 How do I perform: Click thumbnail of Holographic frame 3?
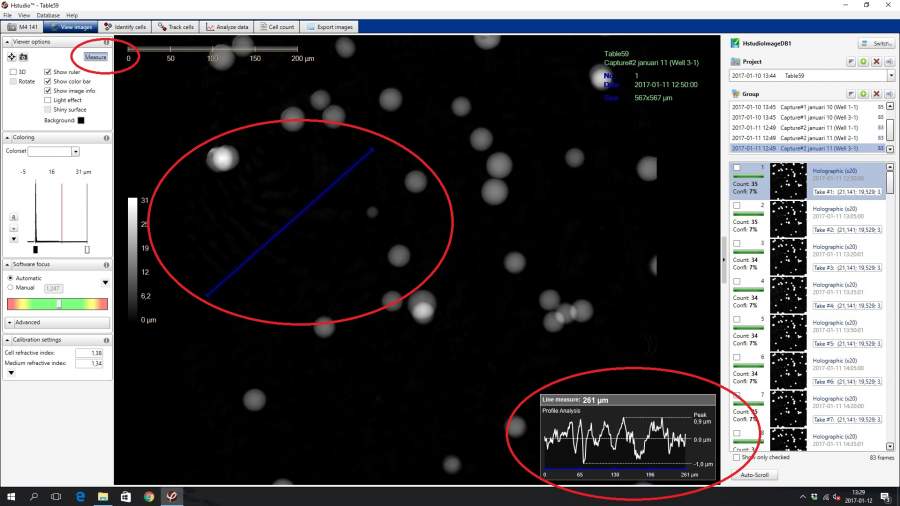click(788, 257)
